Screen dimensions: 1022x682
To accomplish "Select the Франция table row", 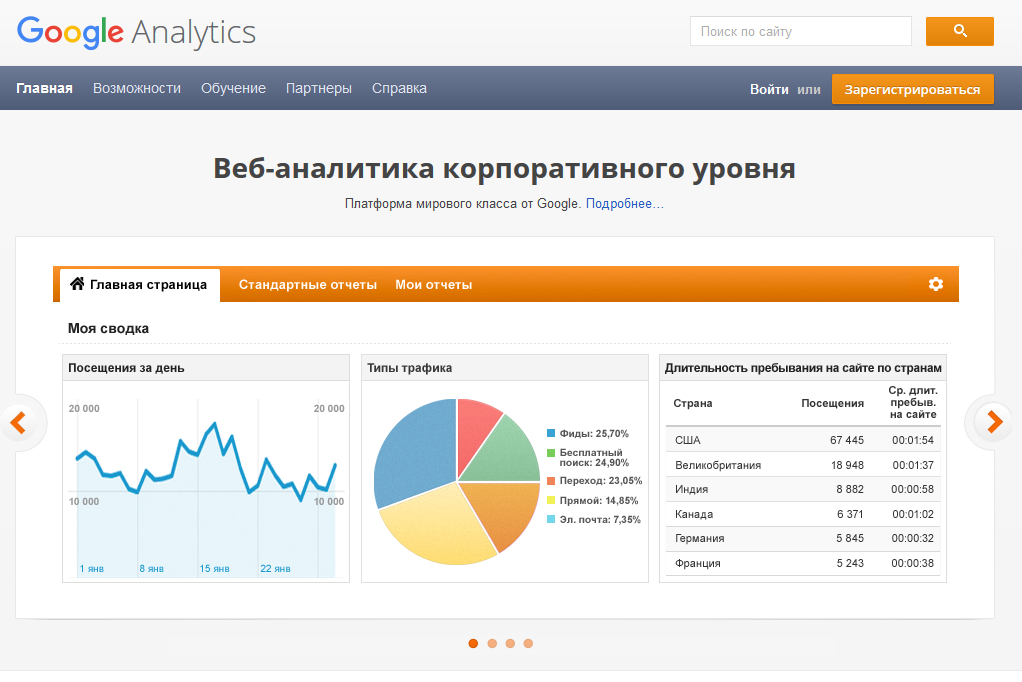I will click(x=804, y=563).
